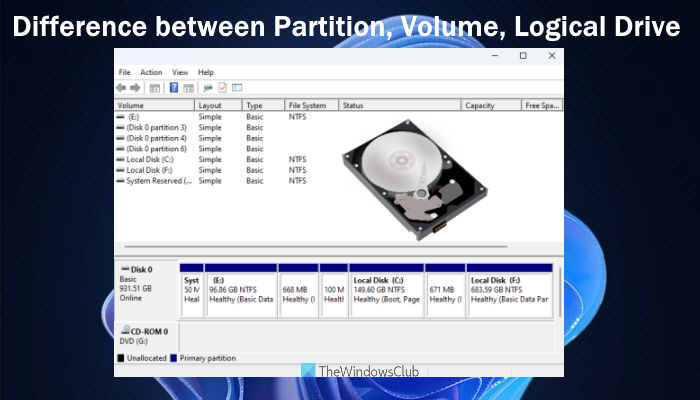Click the vertical scrollbar in disk pane

tap(560, 292)
